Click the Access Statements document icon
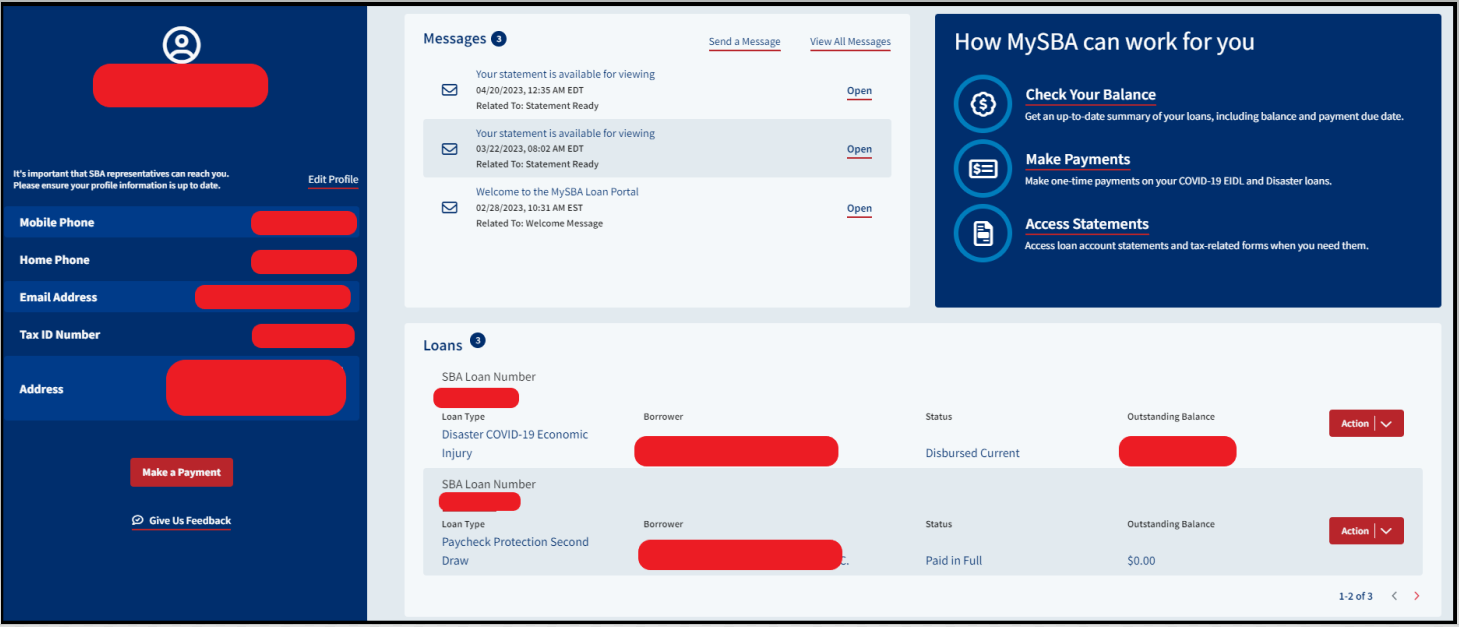The width and height of the screenshot is (1459, 627). tap(983, 234)
